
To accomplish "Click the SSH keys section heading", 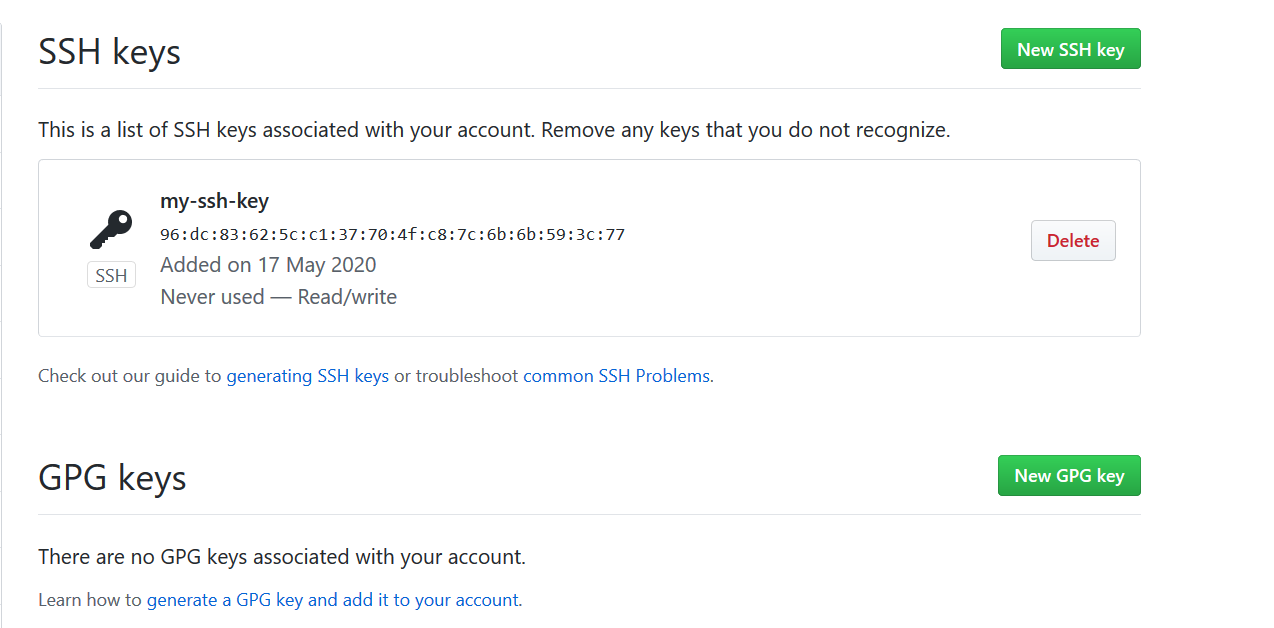I will coord(109,51).
